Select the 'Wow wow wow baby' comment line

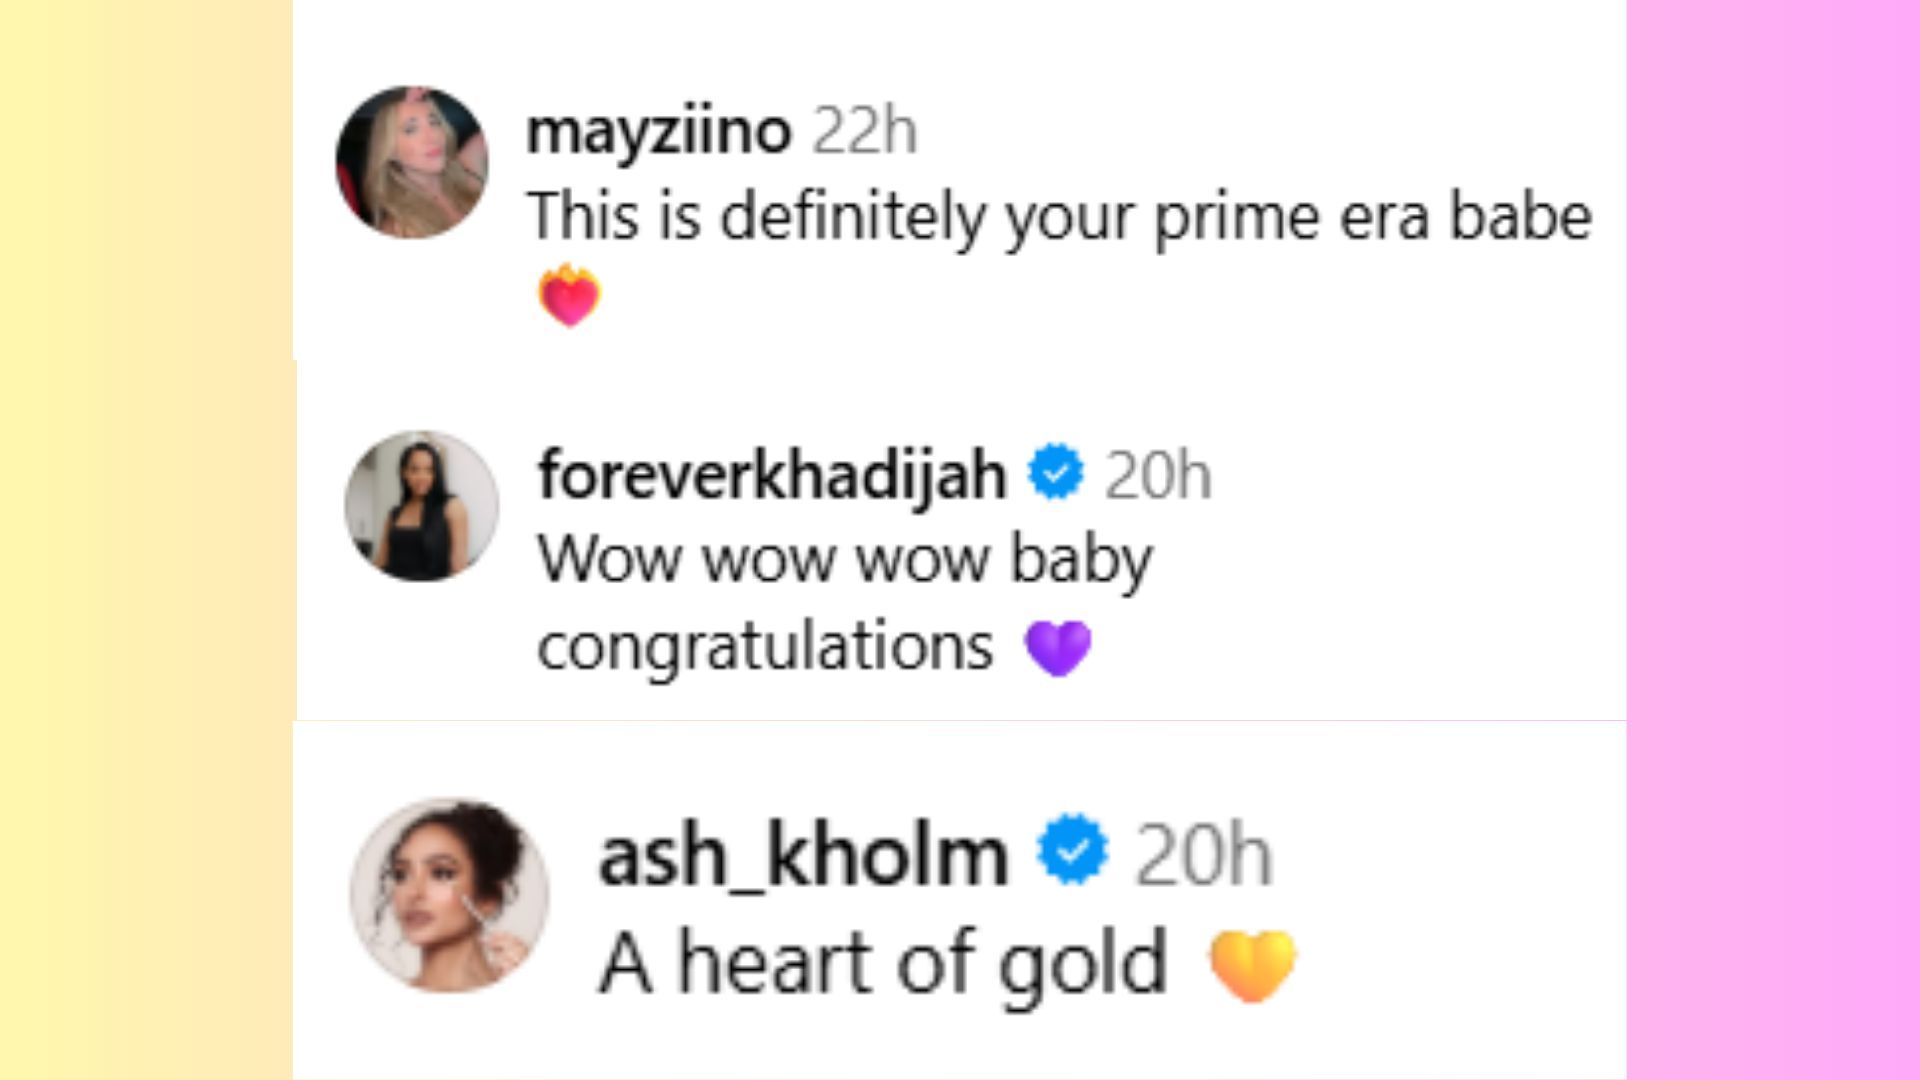[845, 559]
